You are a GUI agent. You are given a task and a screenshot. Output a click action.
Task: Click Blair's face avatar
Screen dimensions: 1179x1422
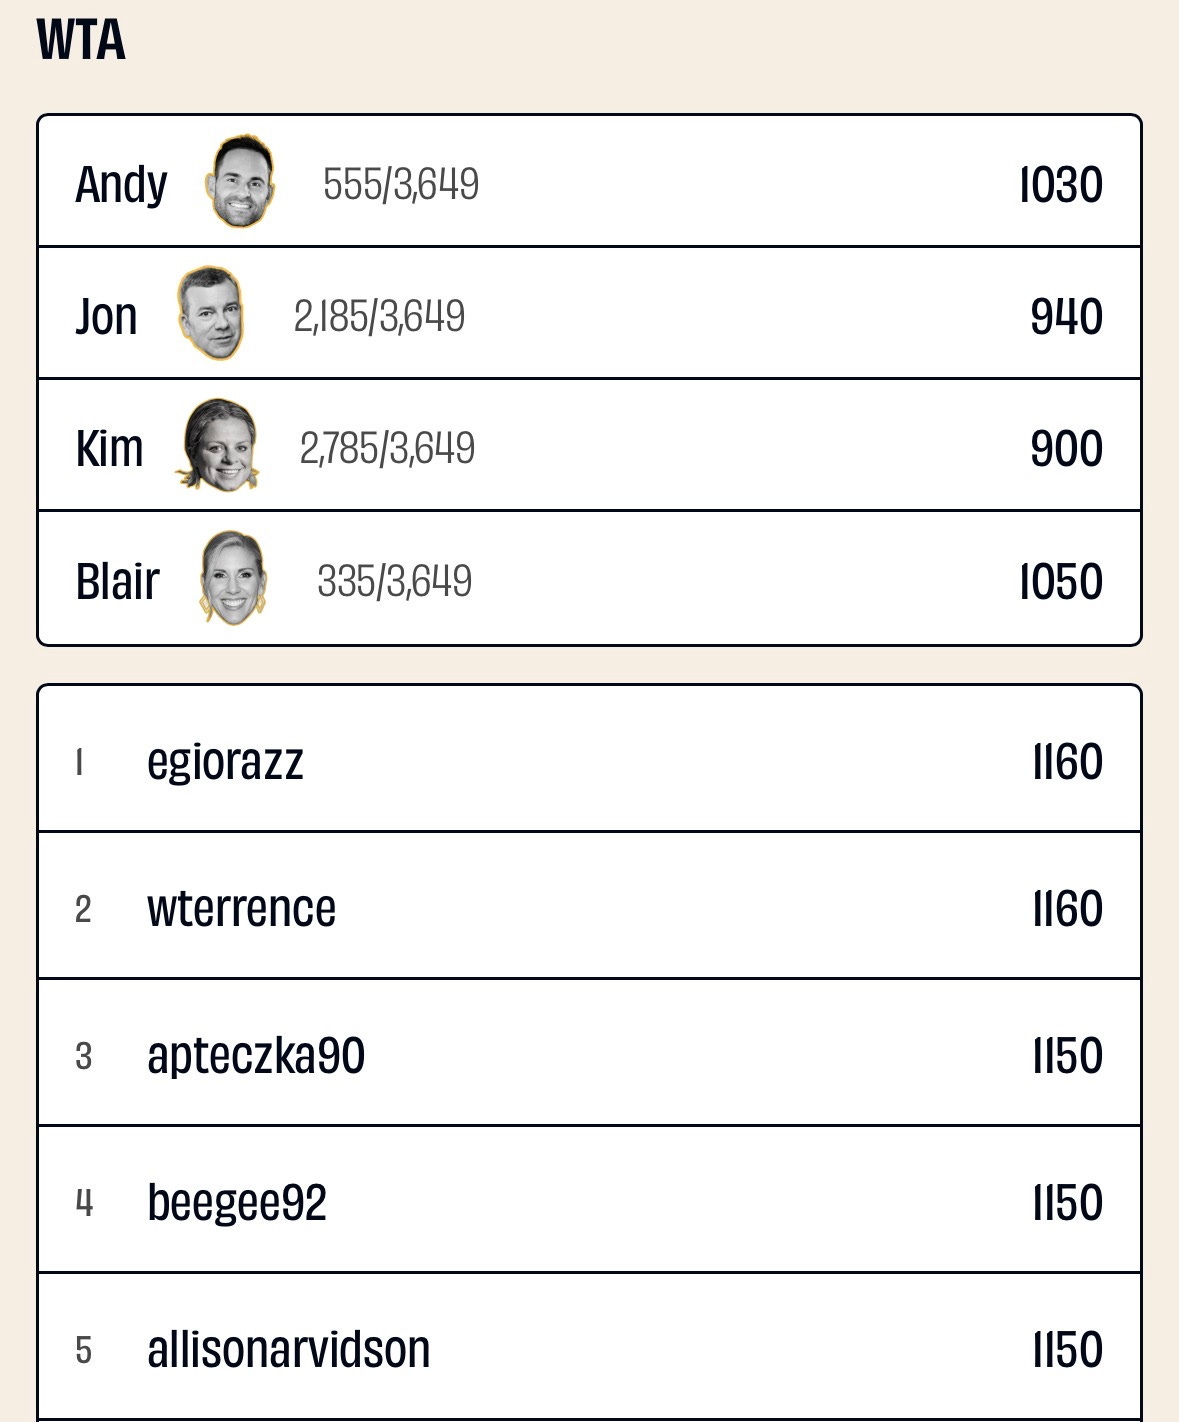(x=233, y=578)
